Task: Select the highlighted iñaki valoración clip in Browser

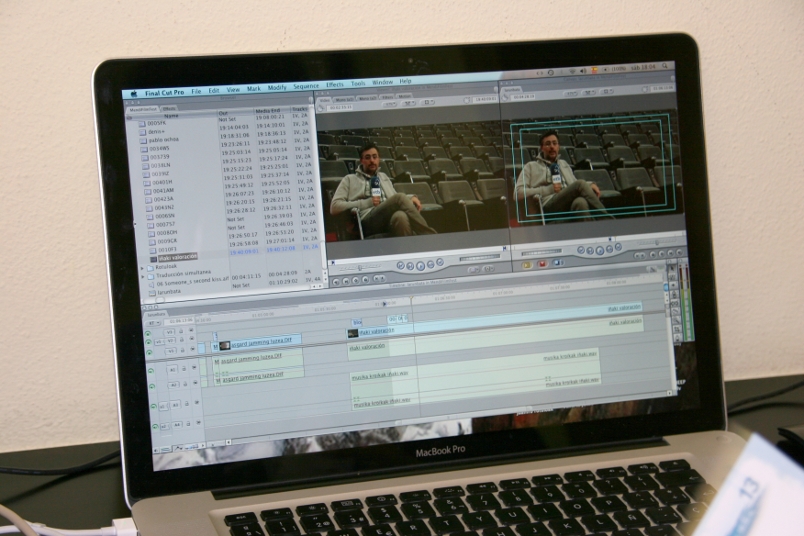Action: [175, 256]
